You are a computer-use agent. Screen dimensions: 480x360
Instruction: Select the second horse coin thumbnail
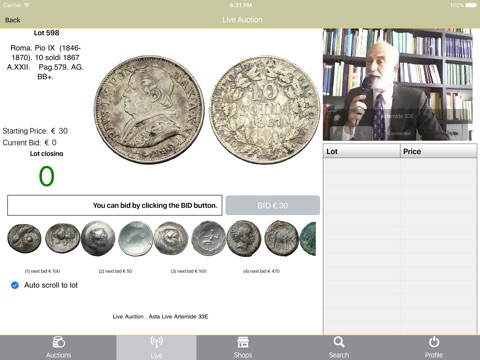point(62,238)
